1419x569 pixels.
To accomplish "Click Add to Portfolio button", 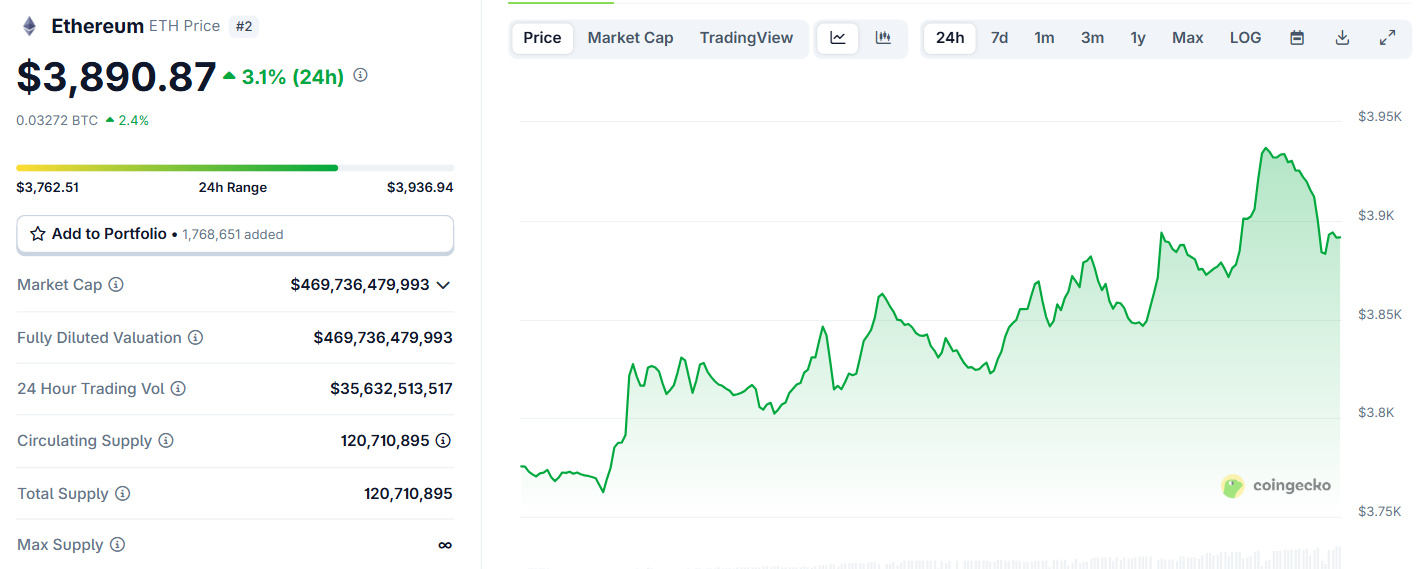I will (235, 234).
